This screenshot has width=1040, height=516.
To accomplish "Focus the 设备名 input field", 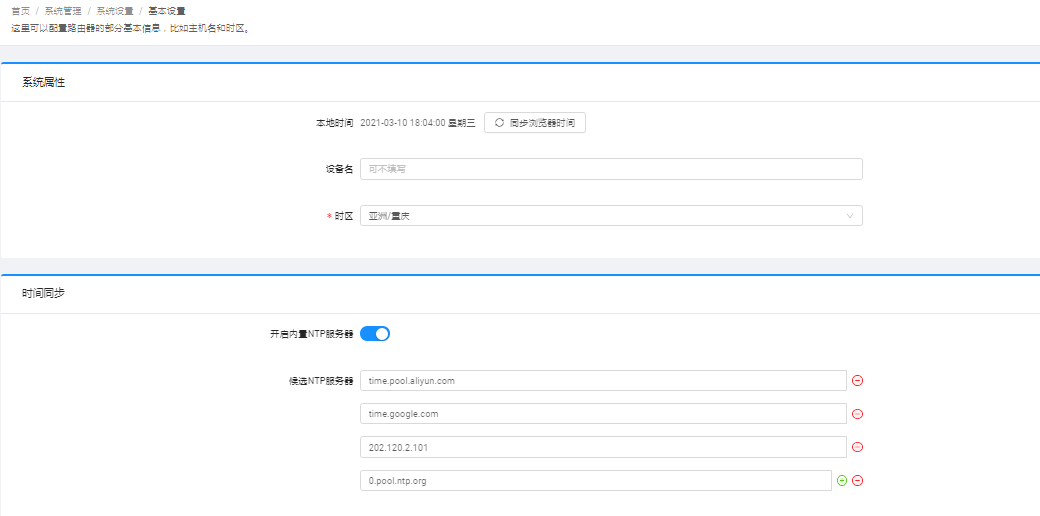I will (610, 169).
